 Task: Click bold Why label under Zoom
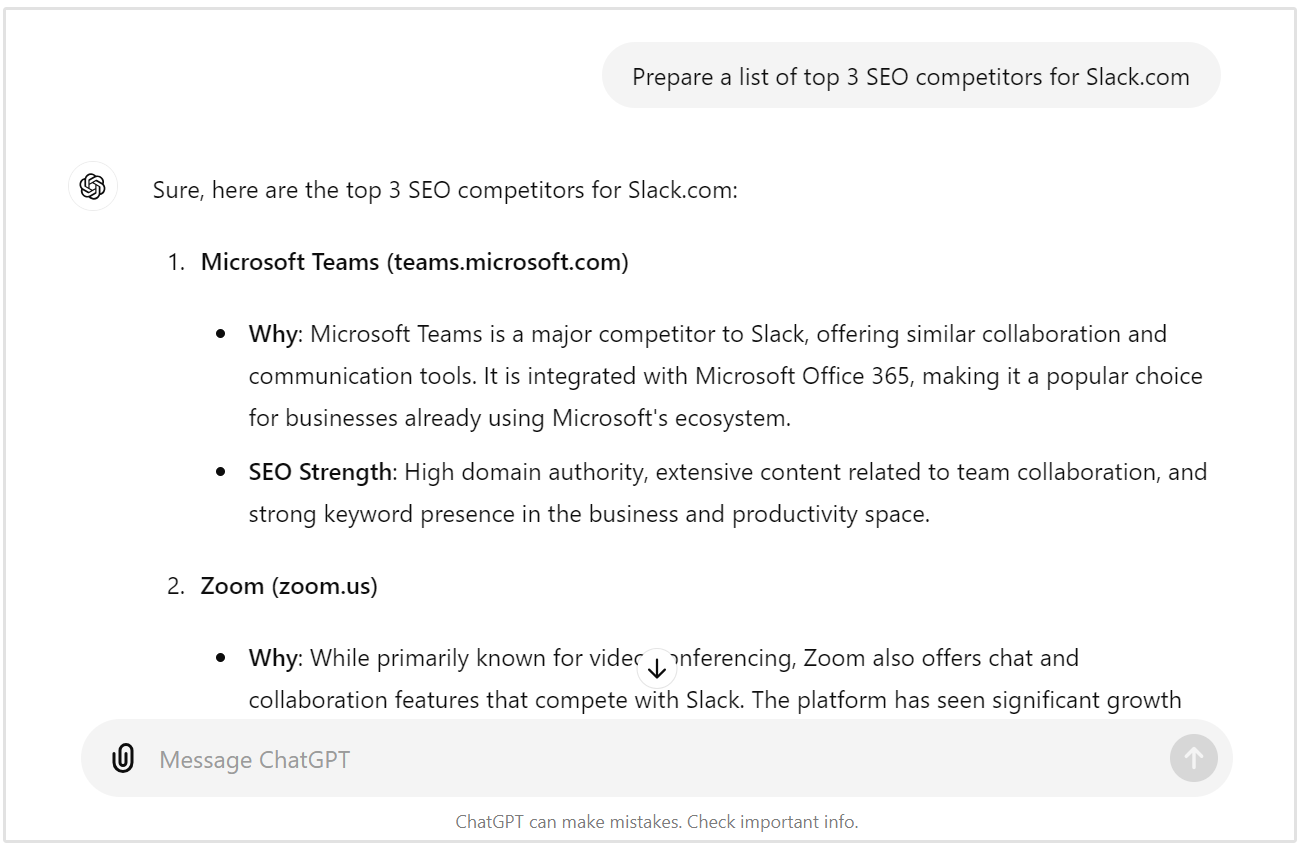[x=273, y=658]
